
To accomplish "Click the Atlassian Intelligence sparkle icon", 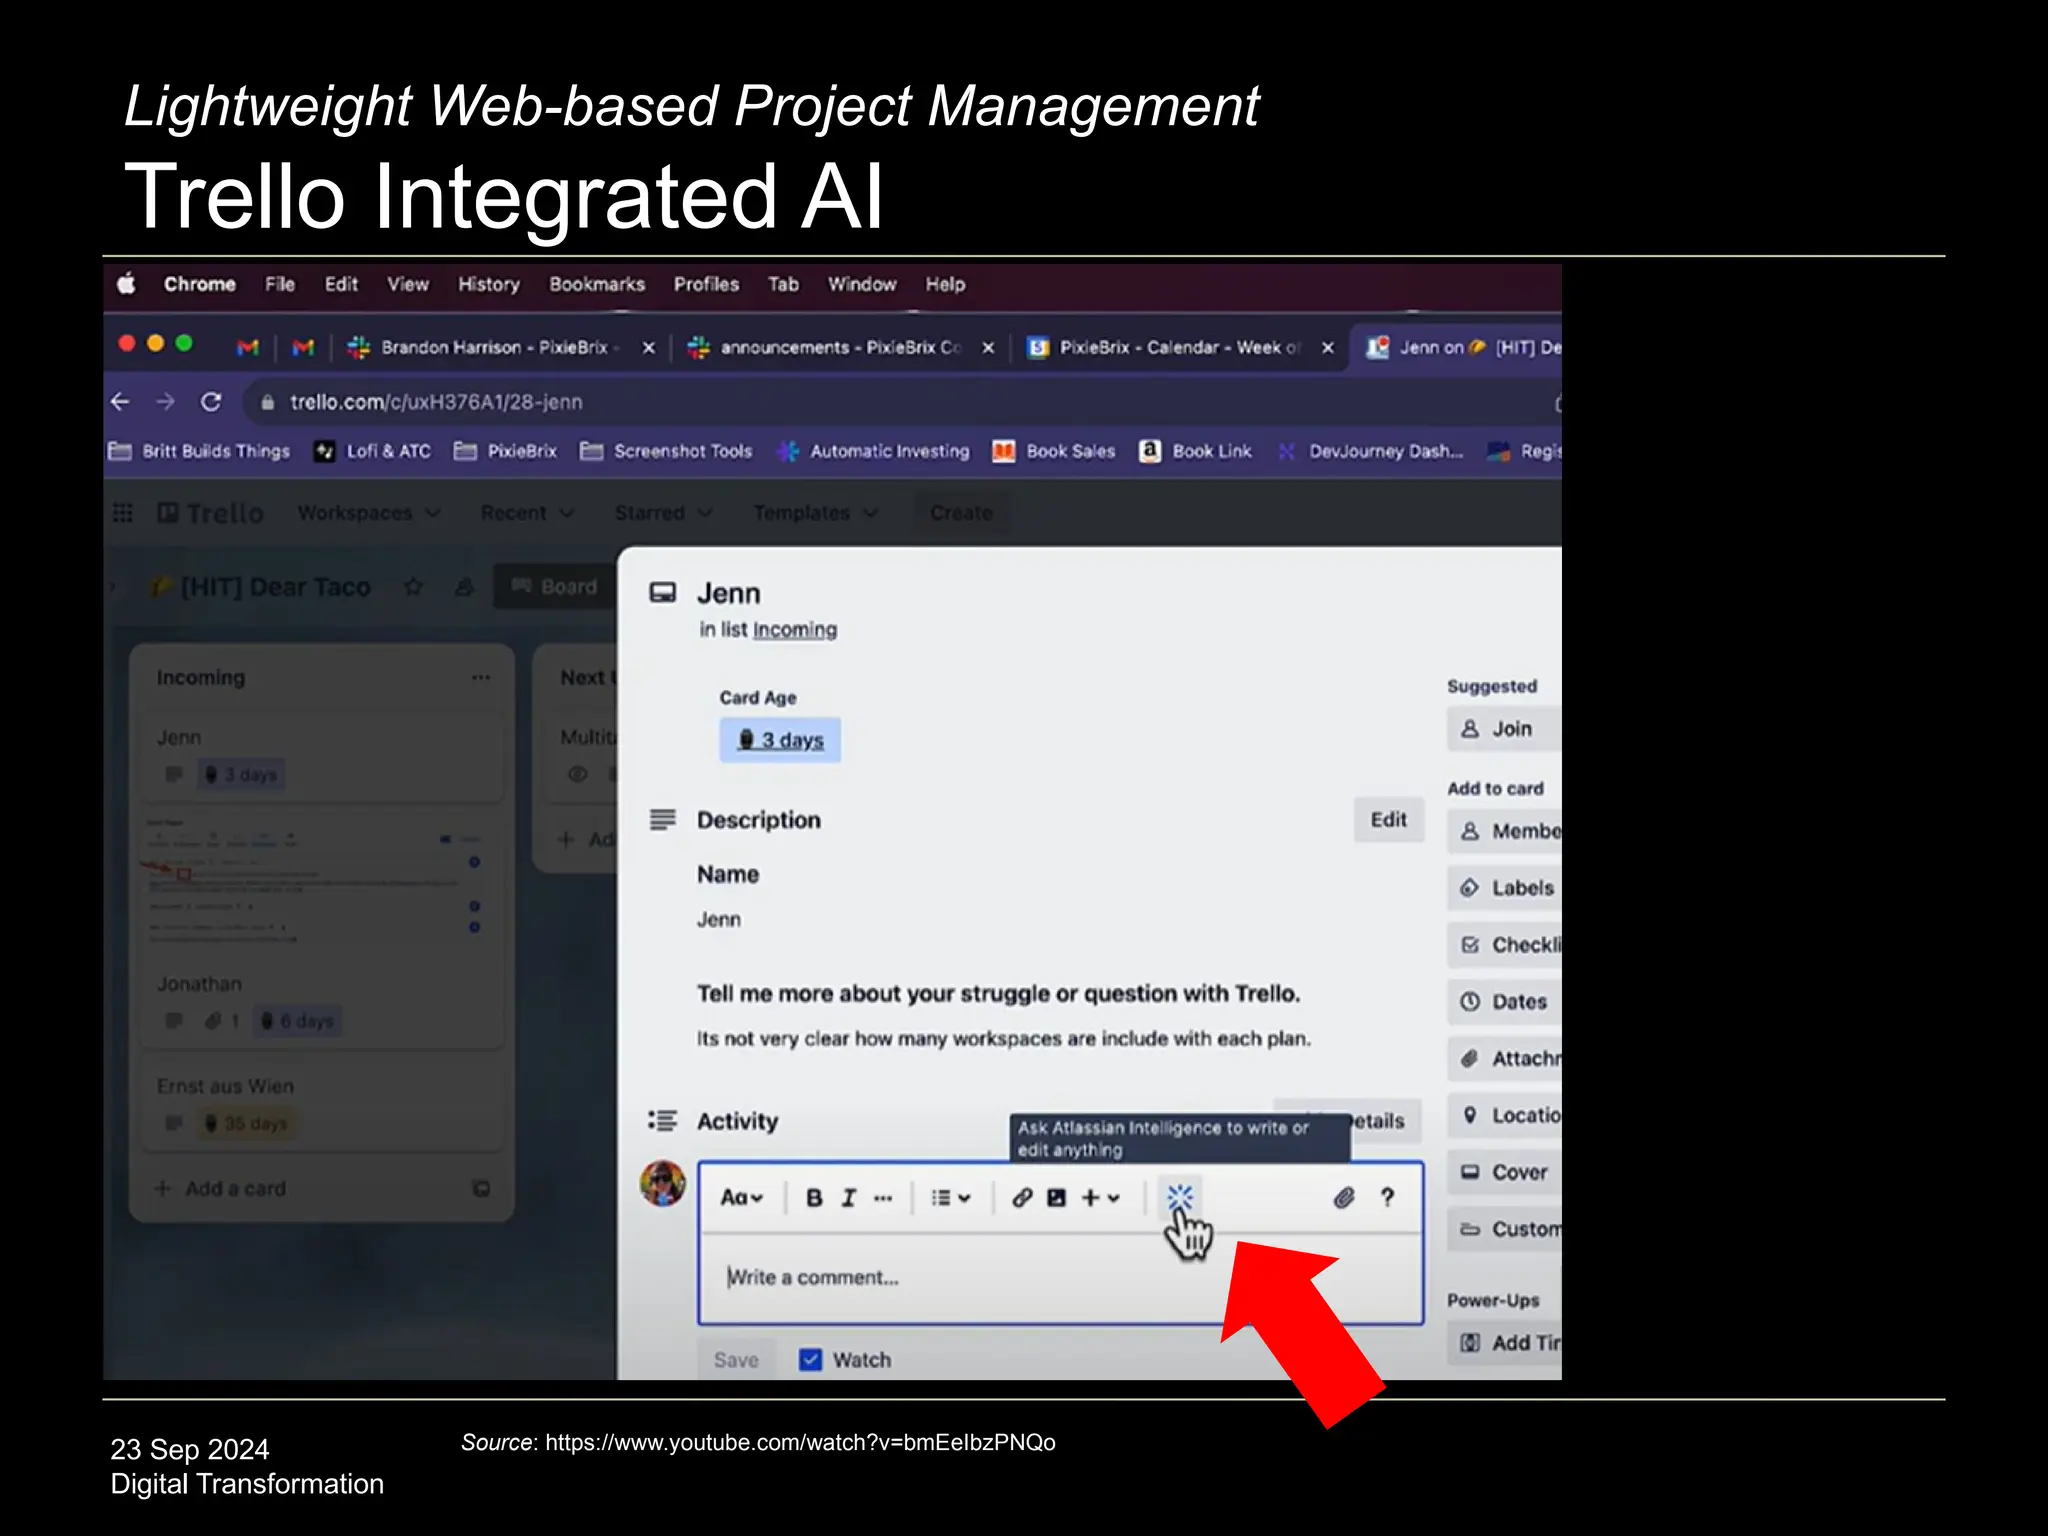I will [x=1180, y=1197].
